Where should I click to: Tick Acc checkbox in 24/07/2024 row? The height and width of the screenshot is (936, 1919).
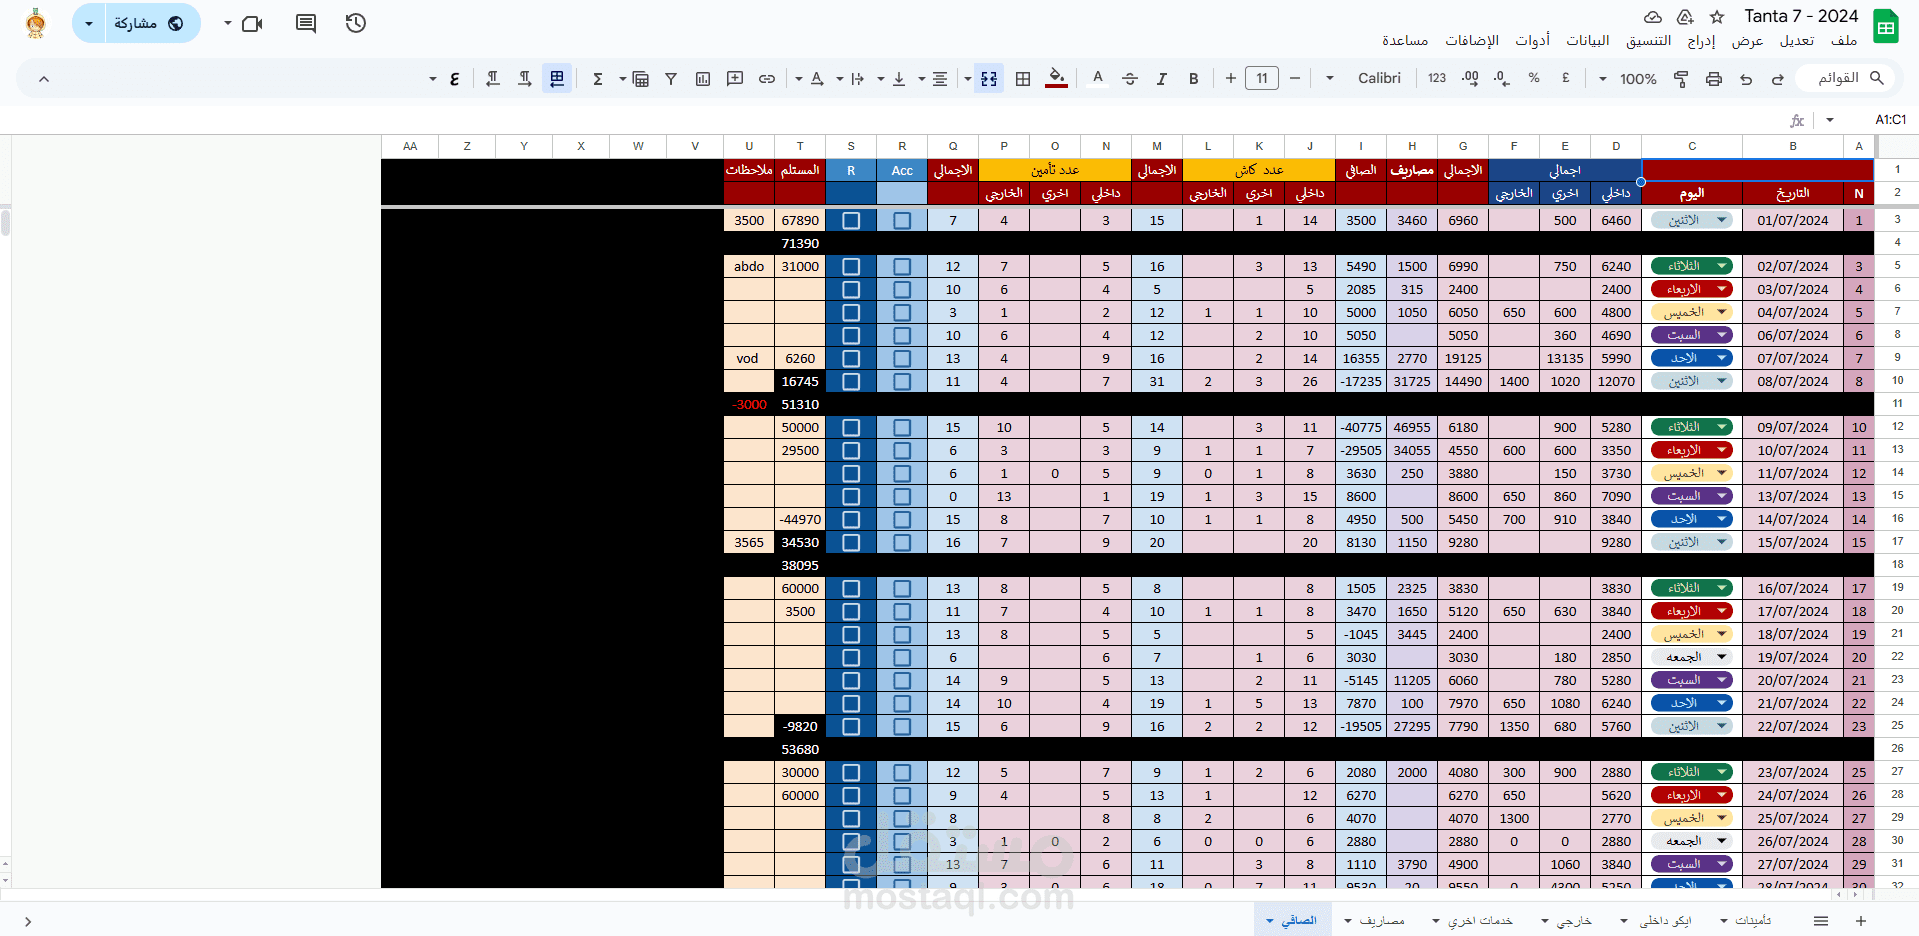tap(902, 795)
